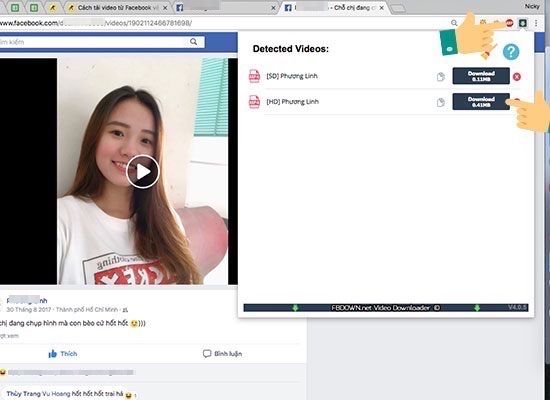Click the magnifier icon in address bar

tap(454, 23)
